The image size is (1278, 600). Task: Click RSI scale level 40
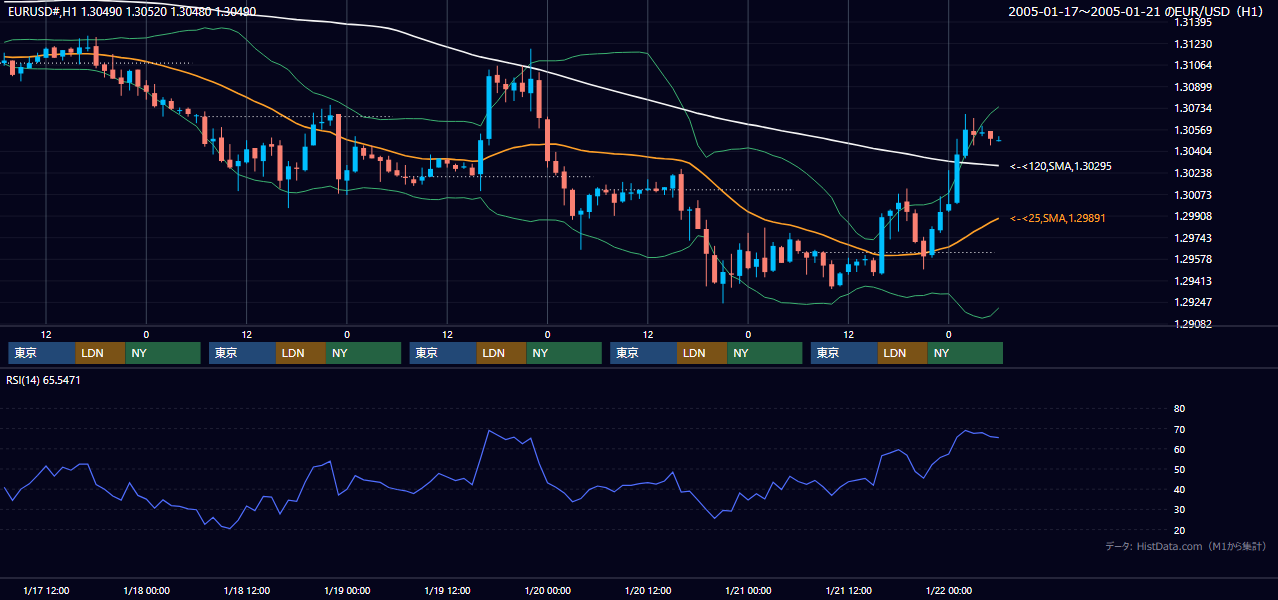[1179, 489]
